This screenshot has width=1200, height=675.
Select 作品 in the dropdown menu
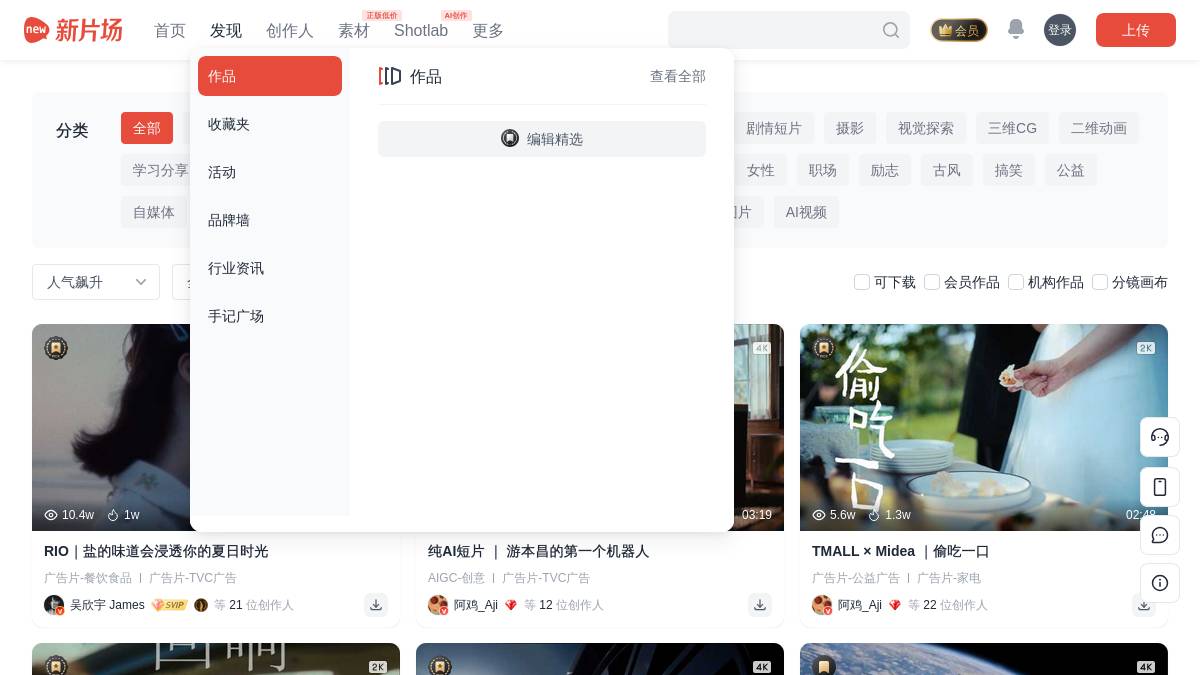click(270, 76)
